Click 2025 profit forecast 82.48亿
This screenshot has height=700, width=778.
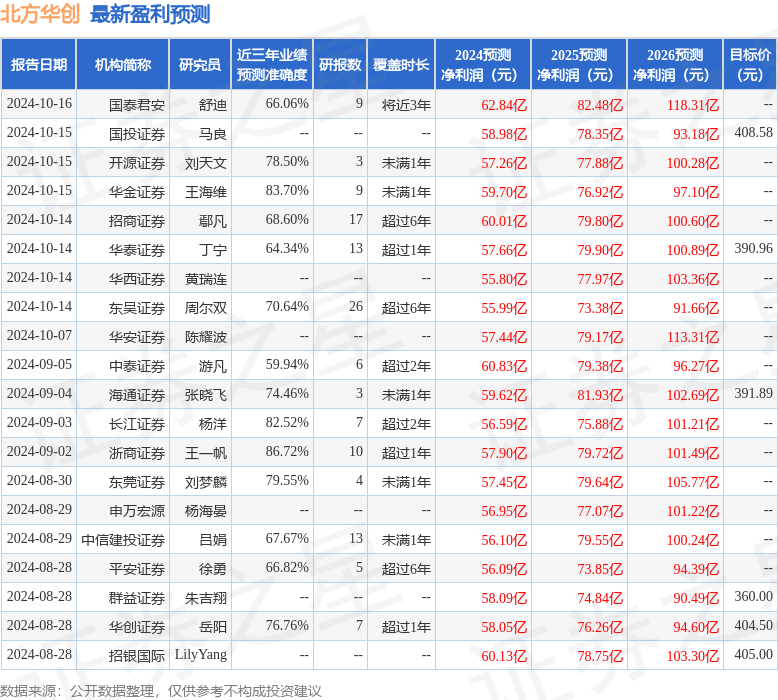pos(600,105)
